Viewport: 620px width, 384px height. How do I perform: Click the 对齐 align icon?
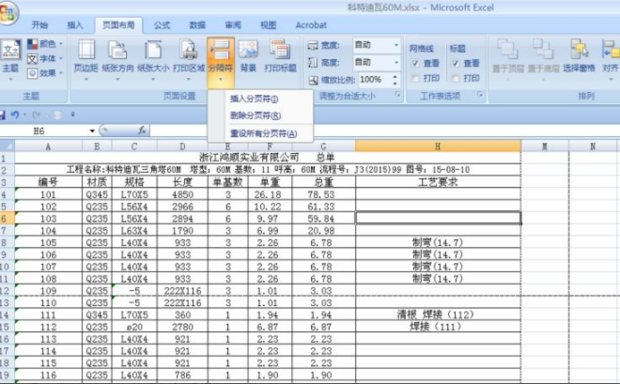point(610,49)
